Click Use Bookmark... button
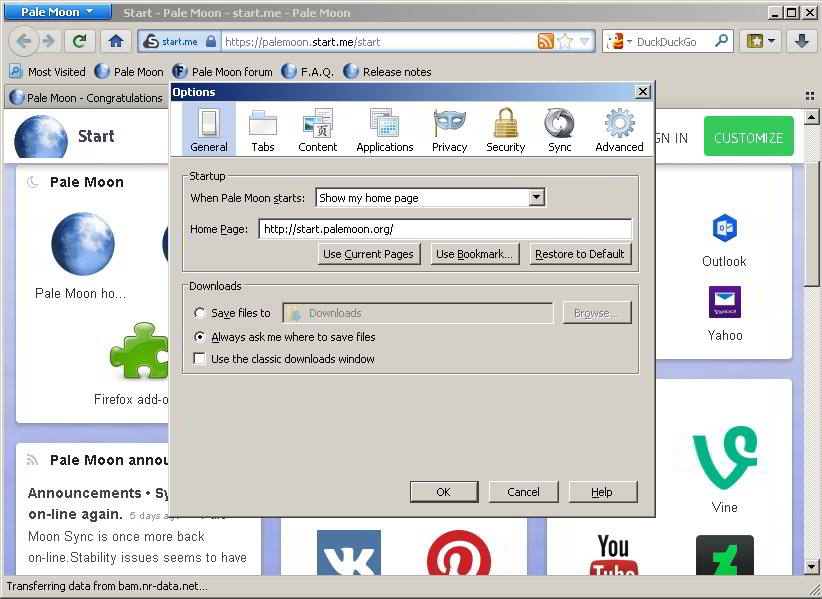 [x=474, y=254]
